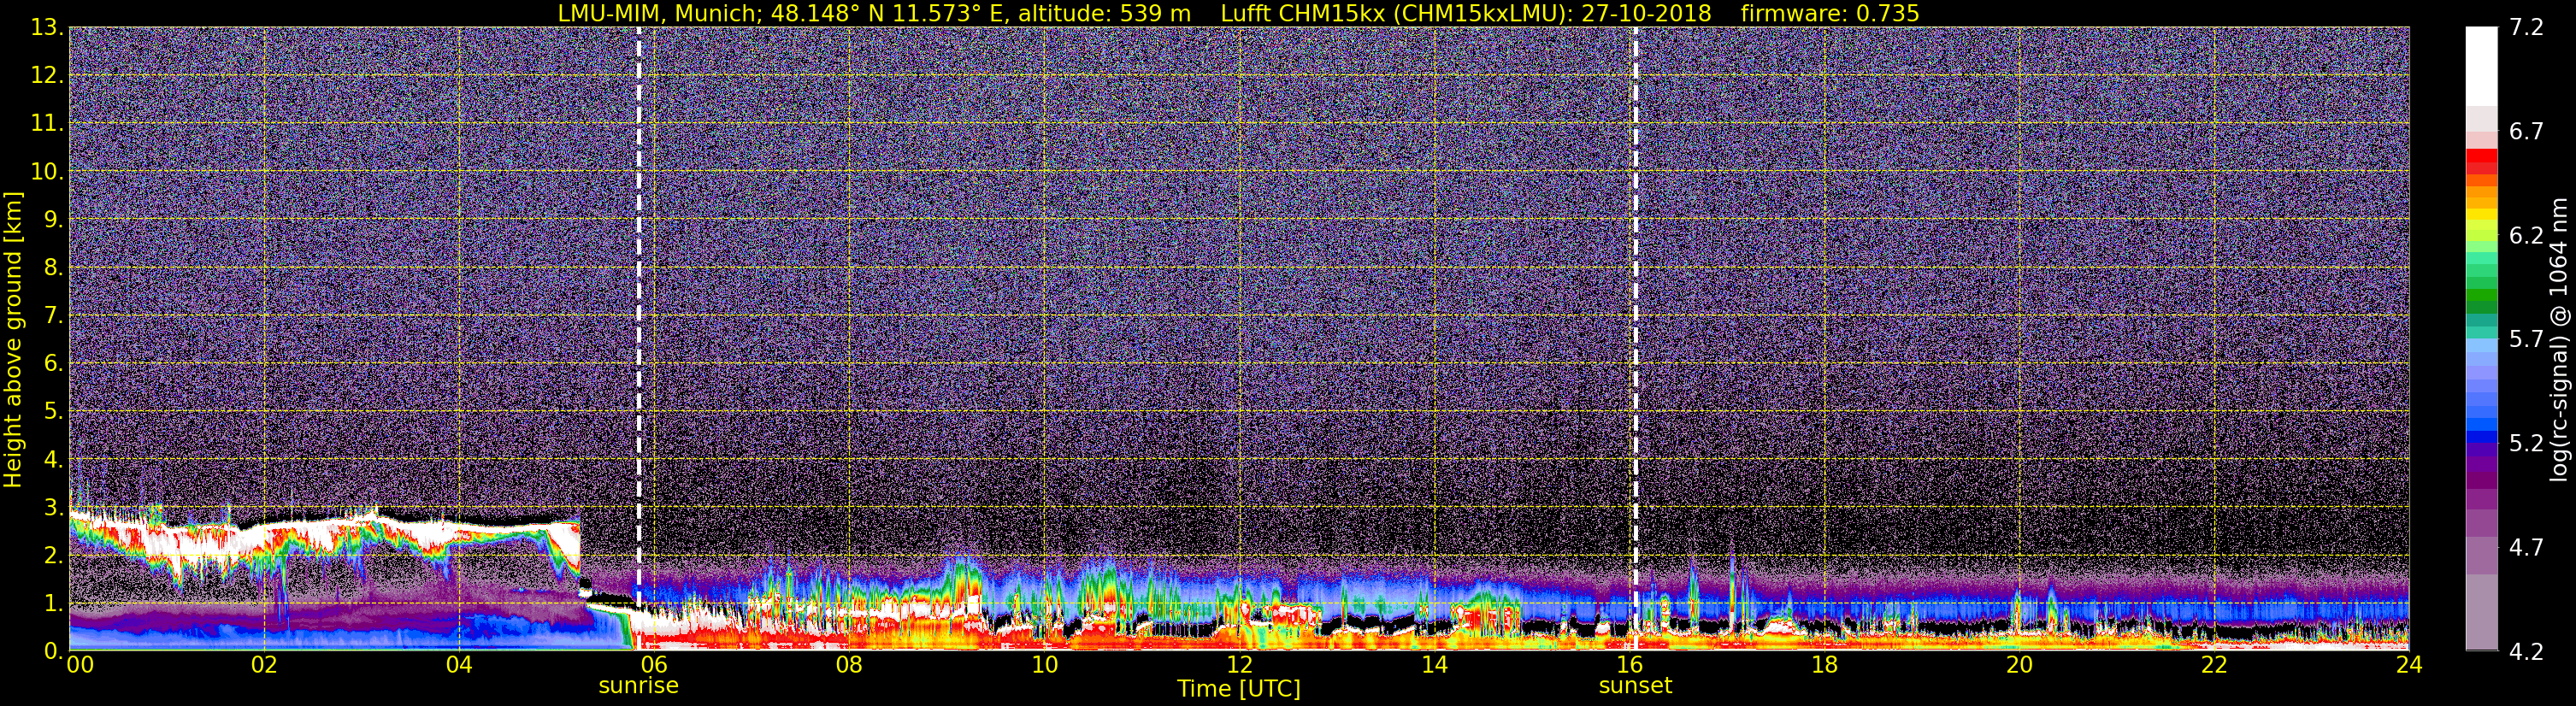Click the 'sunrise' label below the axis
The image size is (2576, 706).
coord(638,686)
